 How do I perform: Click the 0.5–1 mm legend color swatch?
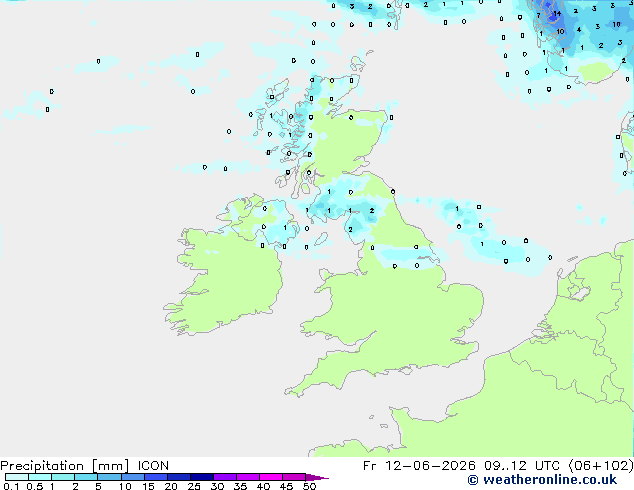40,477
